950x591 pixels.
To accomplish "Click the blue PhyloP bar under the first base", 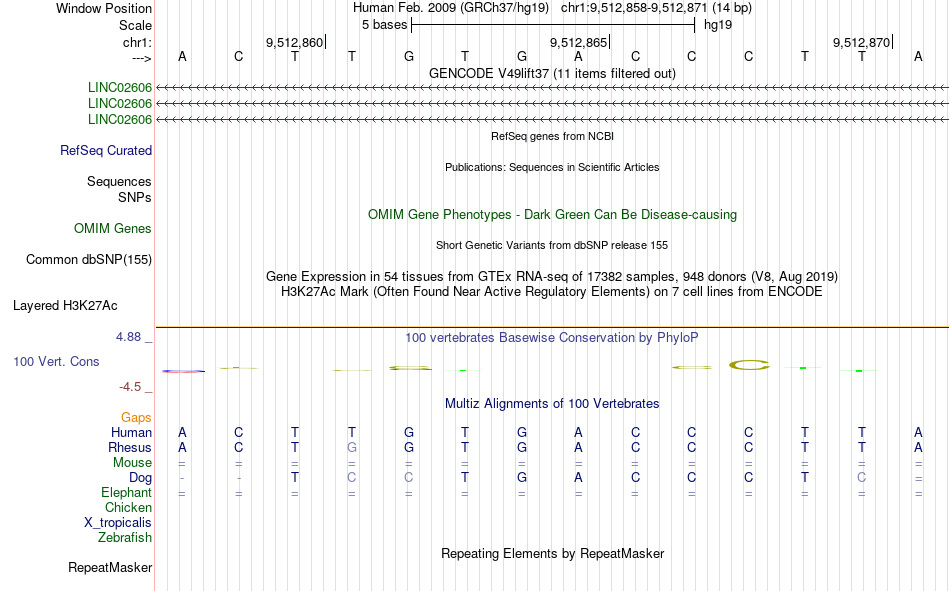I will pos(183,371).
